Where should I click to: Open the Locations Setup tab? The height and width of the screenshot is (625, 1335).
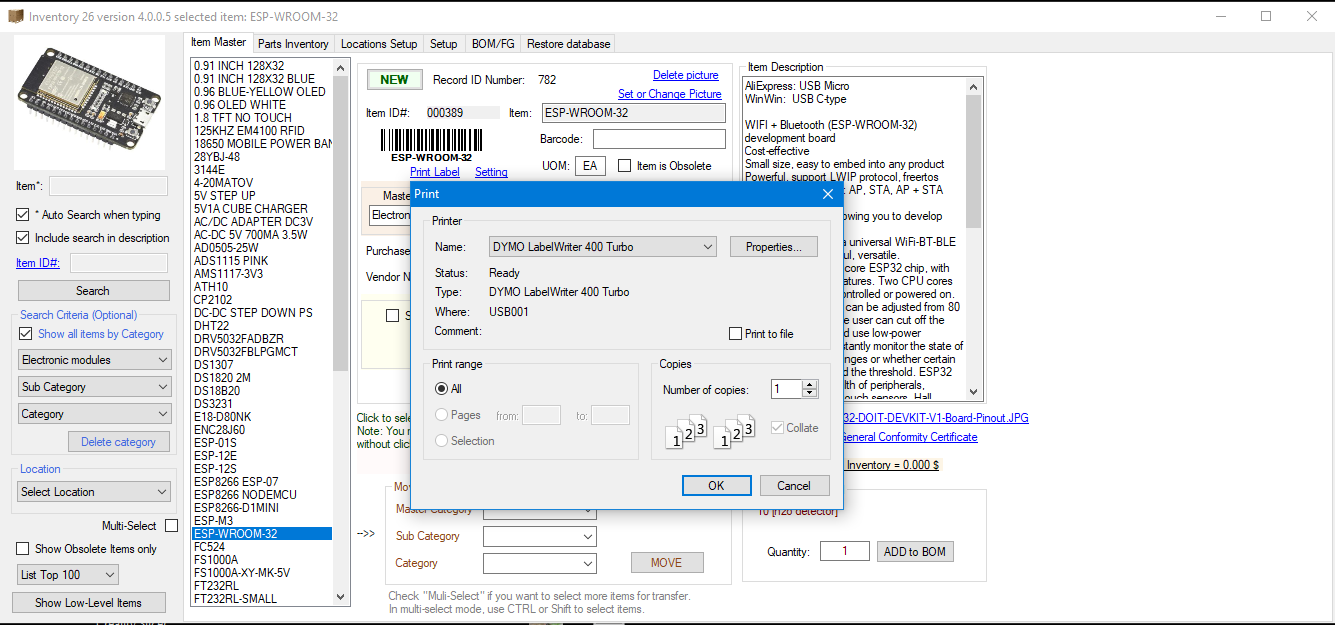pos(379,44)
